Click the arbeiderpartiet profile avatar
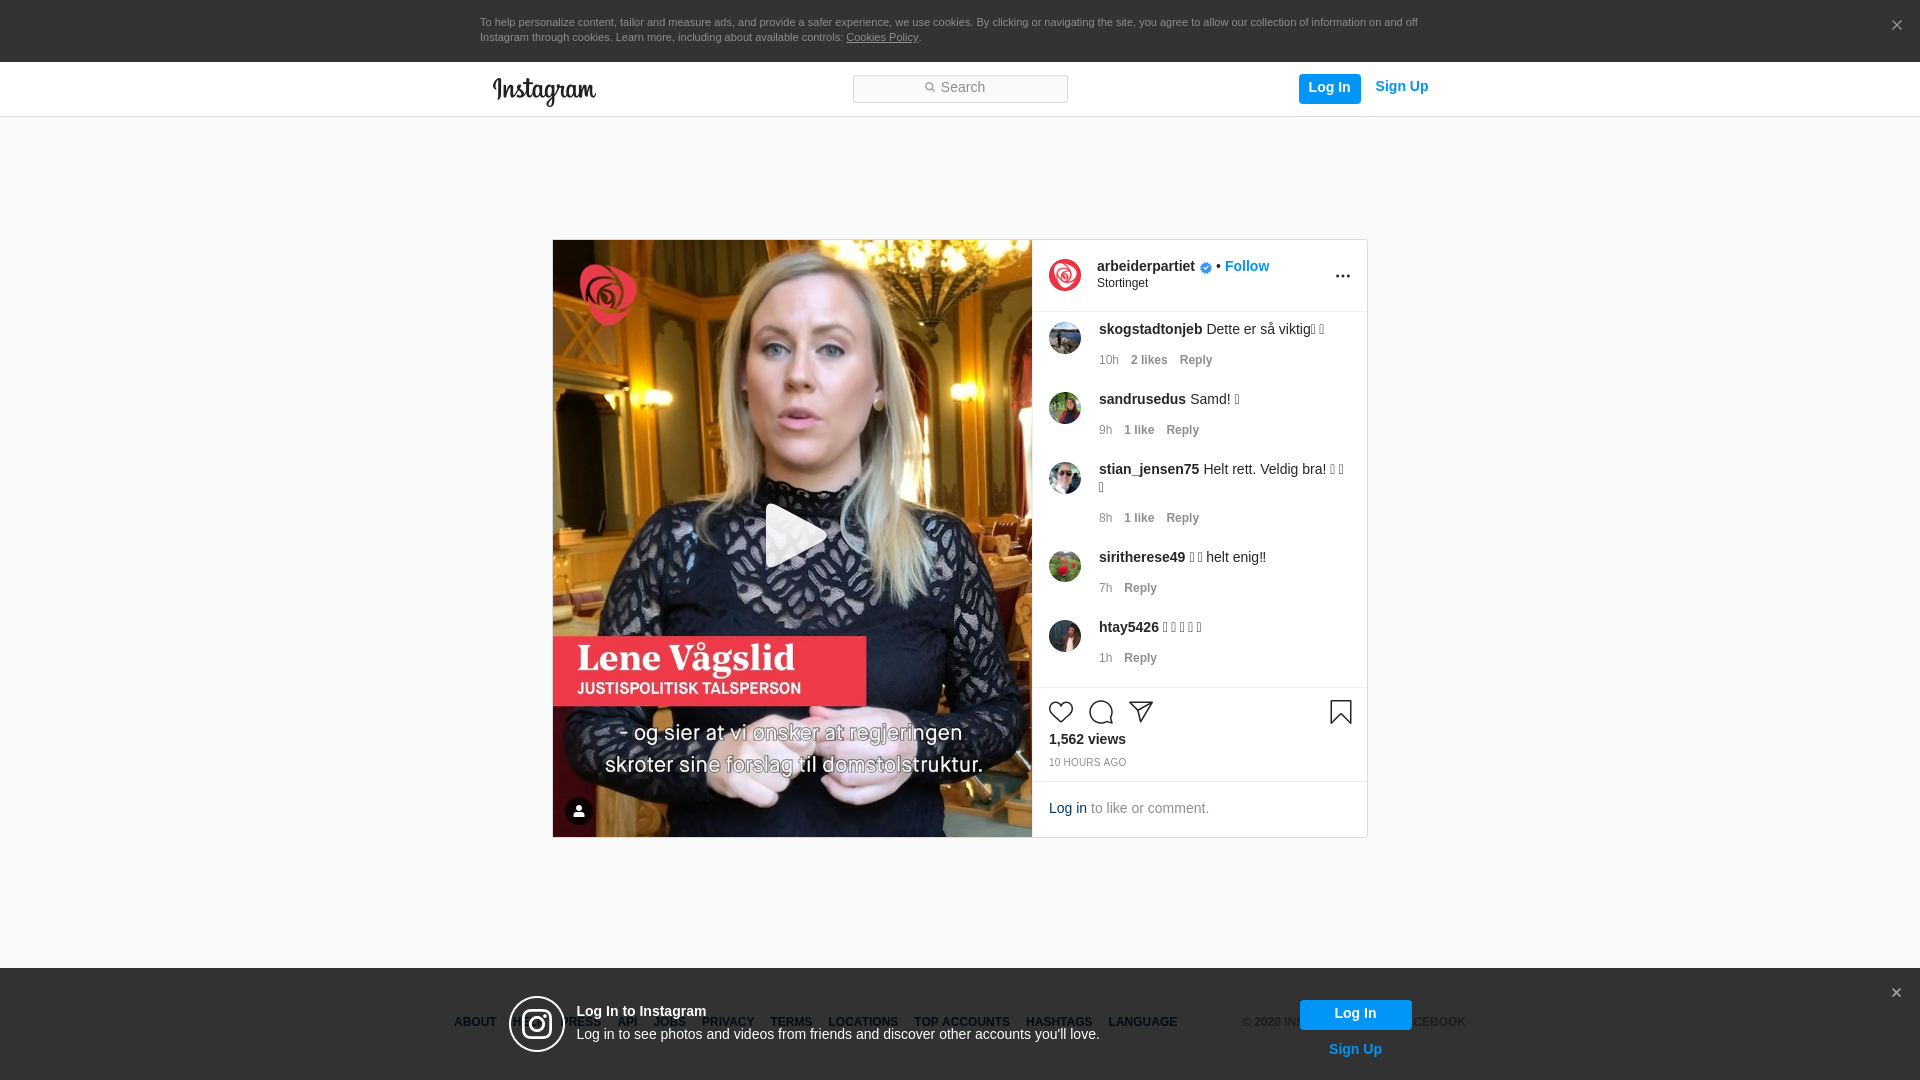Image resolution: width=1920 pixels, height=1080 pixels. click(1065, 275)
